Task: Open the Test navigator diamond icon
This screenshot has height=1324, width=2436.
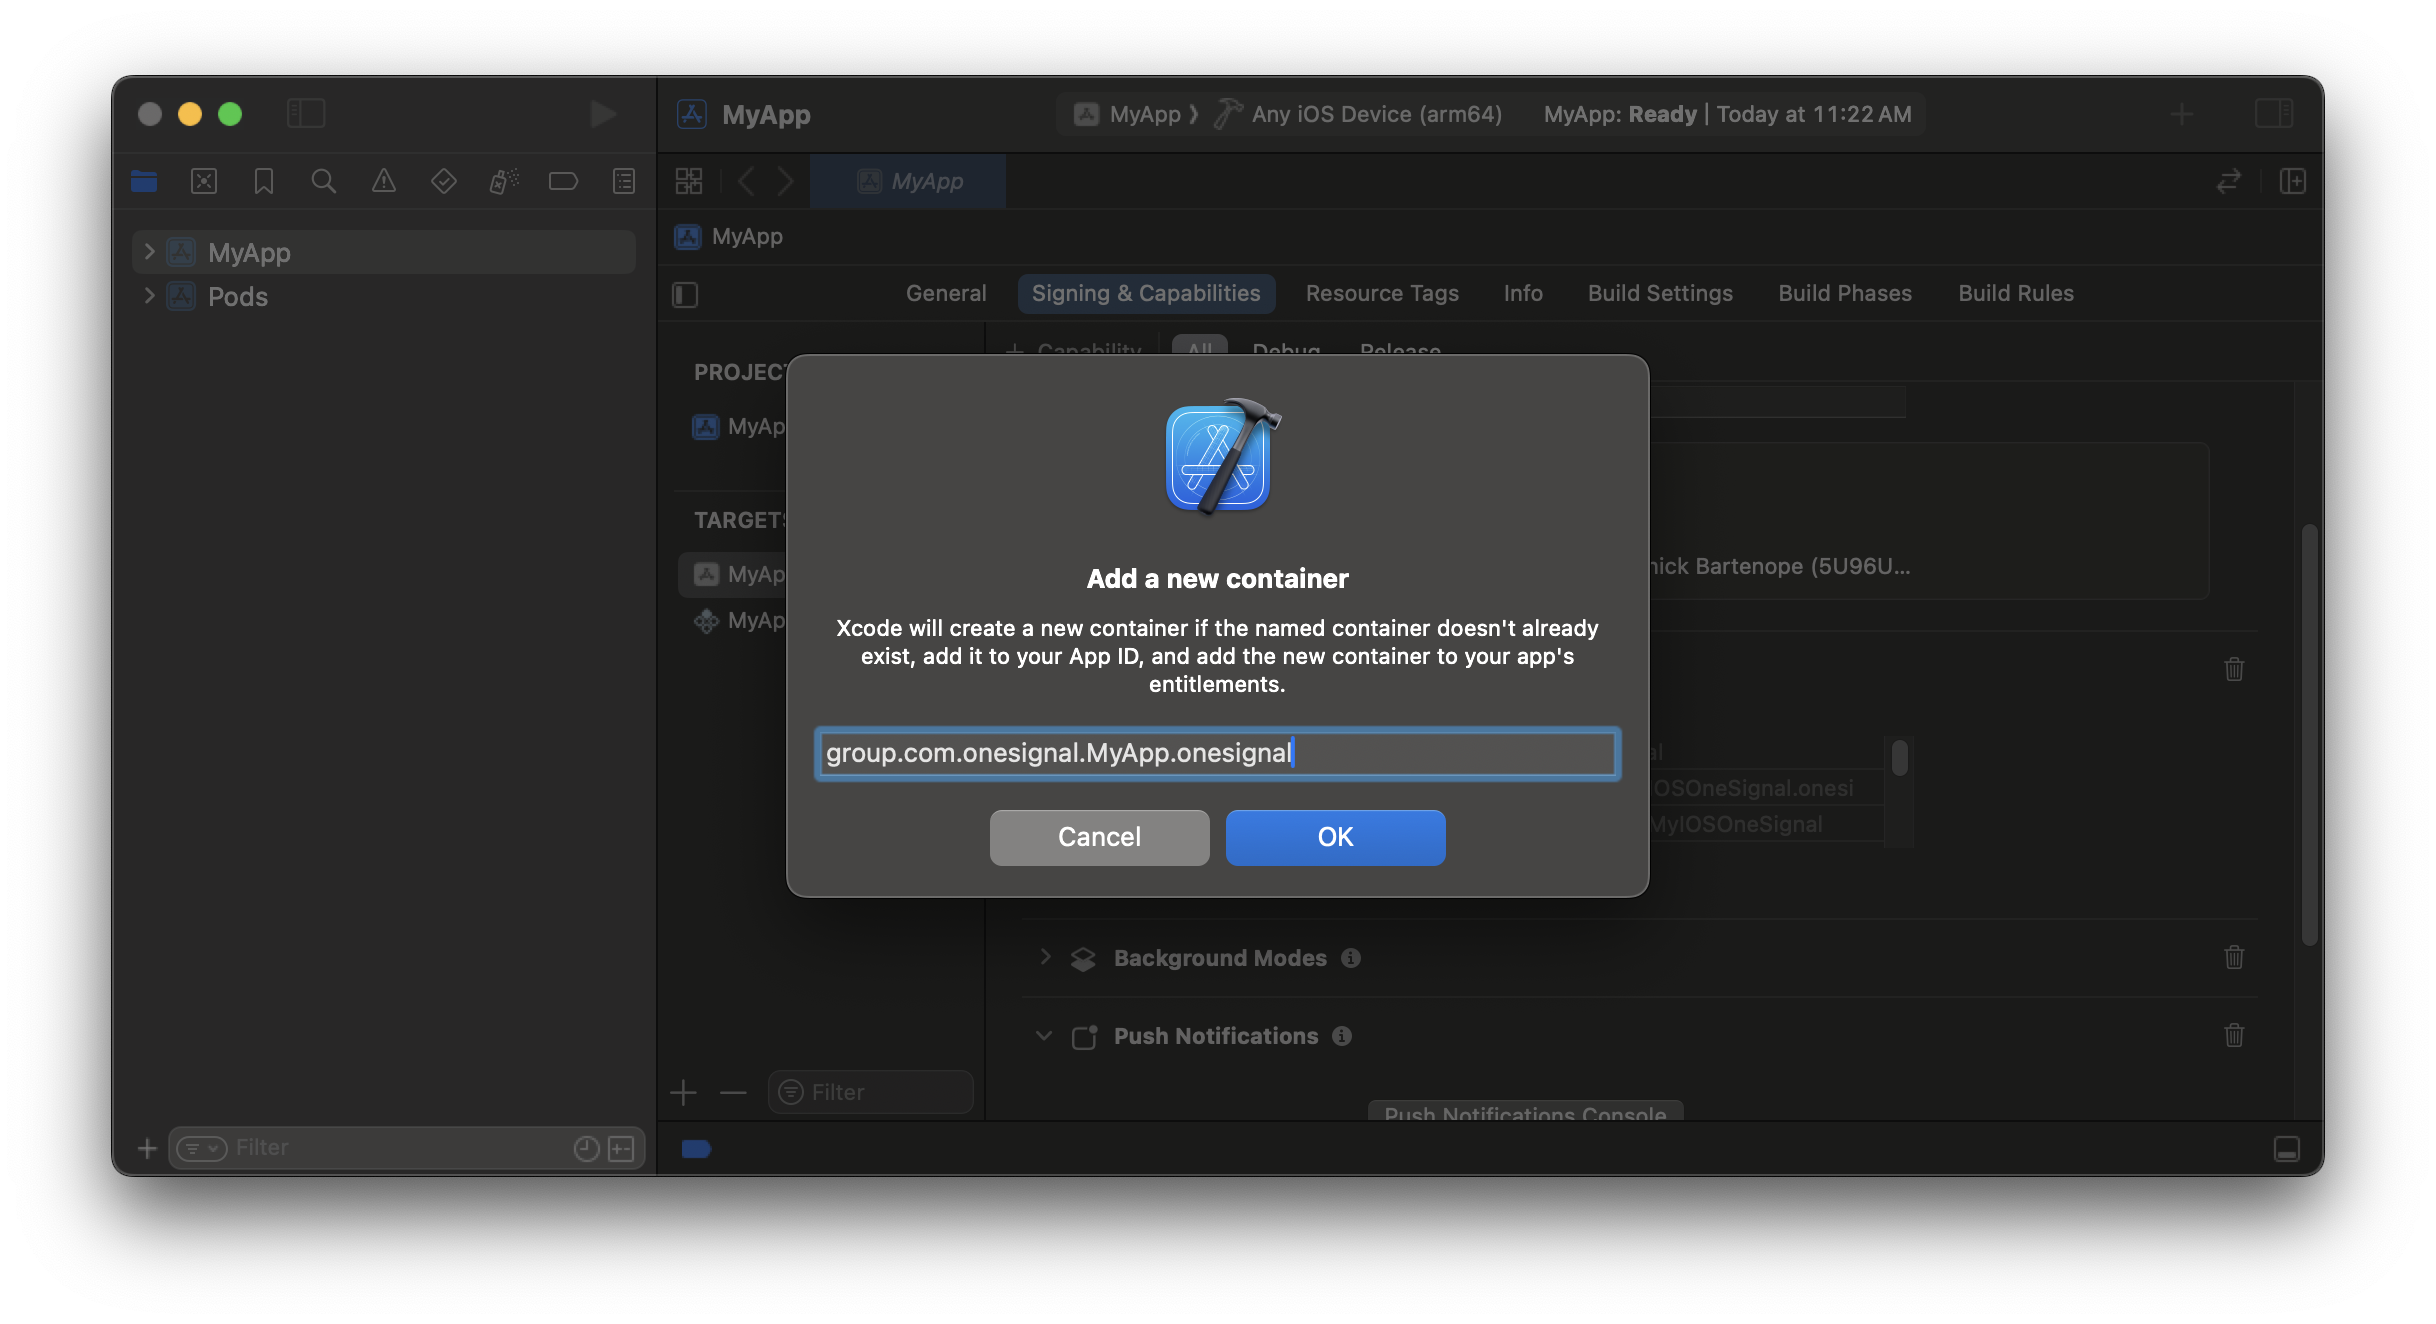Action: pos(444,181)
